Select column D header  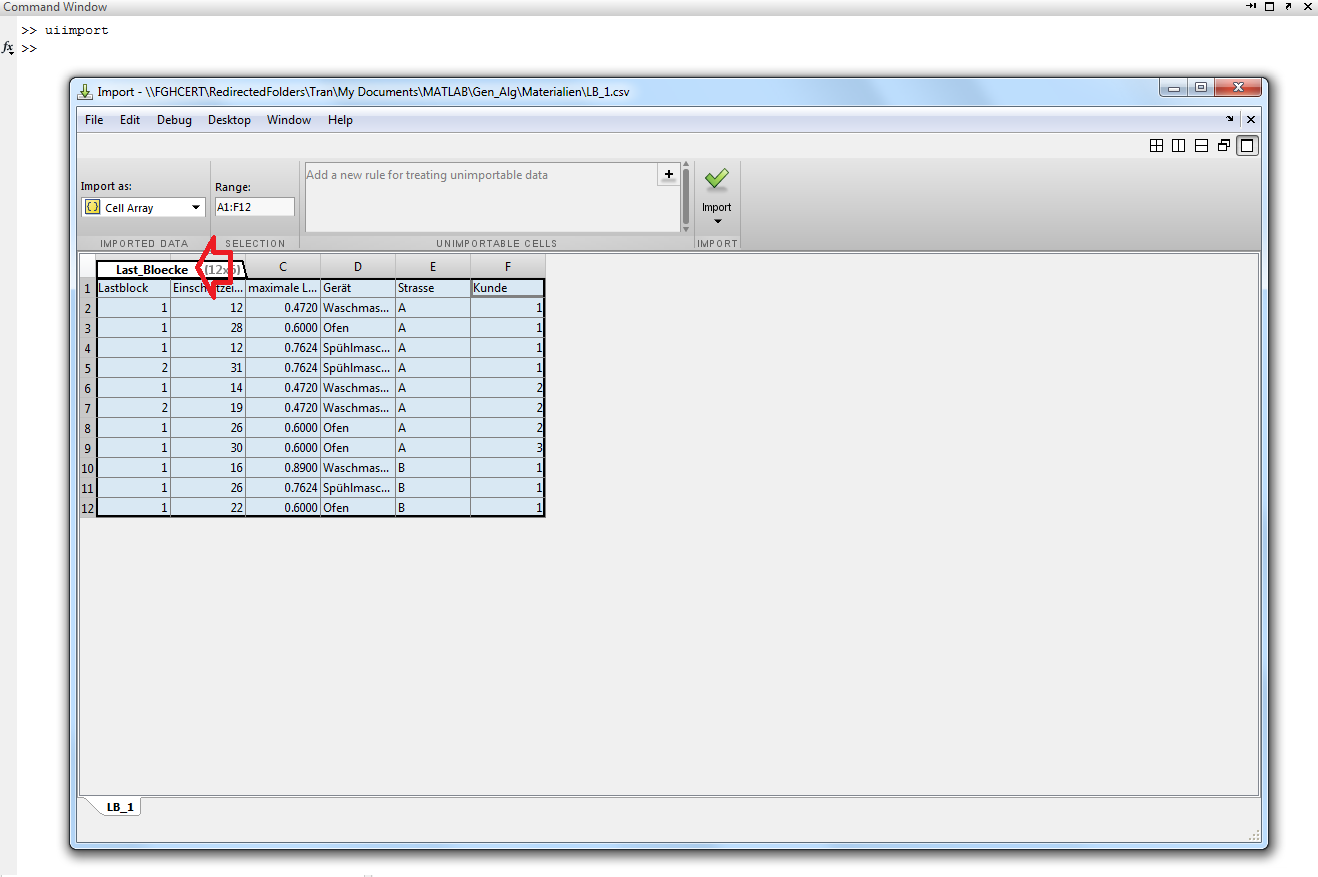click(x=358, y=267)
